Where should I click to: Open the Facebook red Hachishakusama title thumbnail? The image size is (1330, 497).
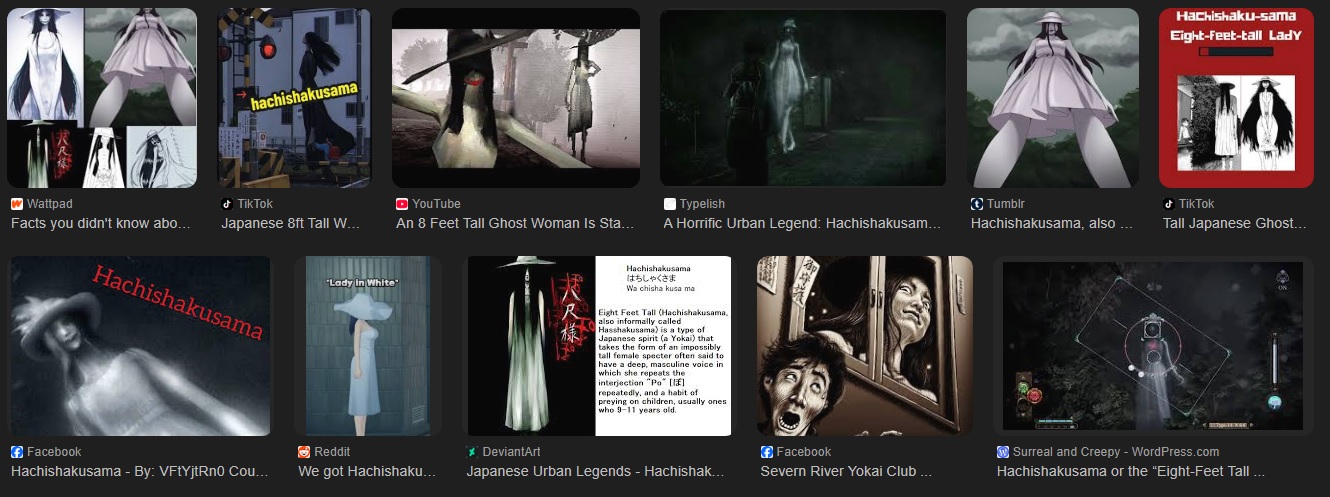(x=140, y=346)
